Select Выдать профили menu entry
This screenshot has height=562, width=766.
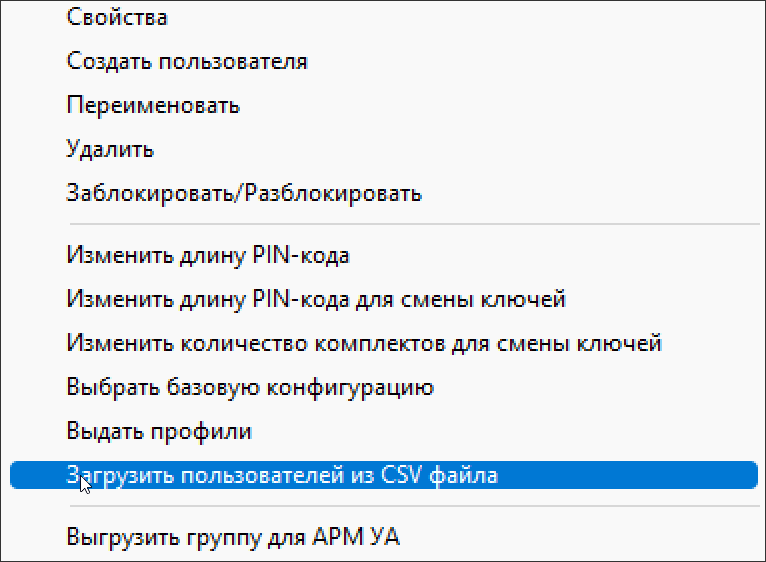159,431
